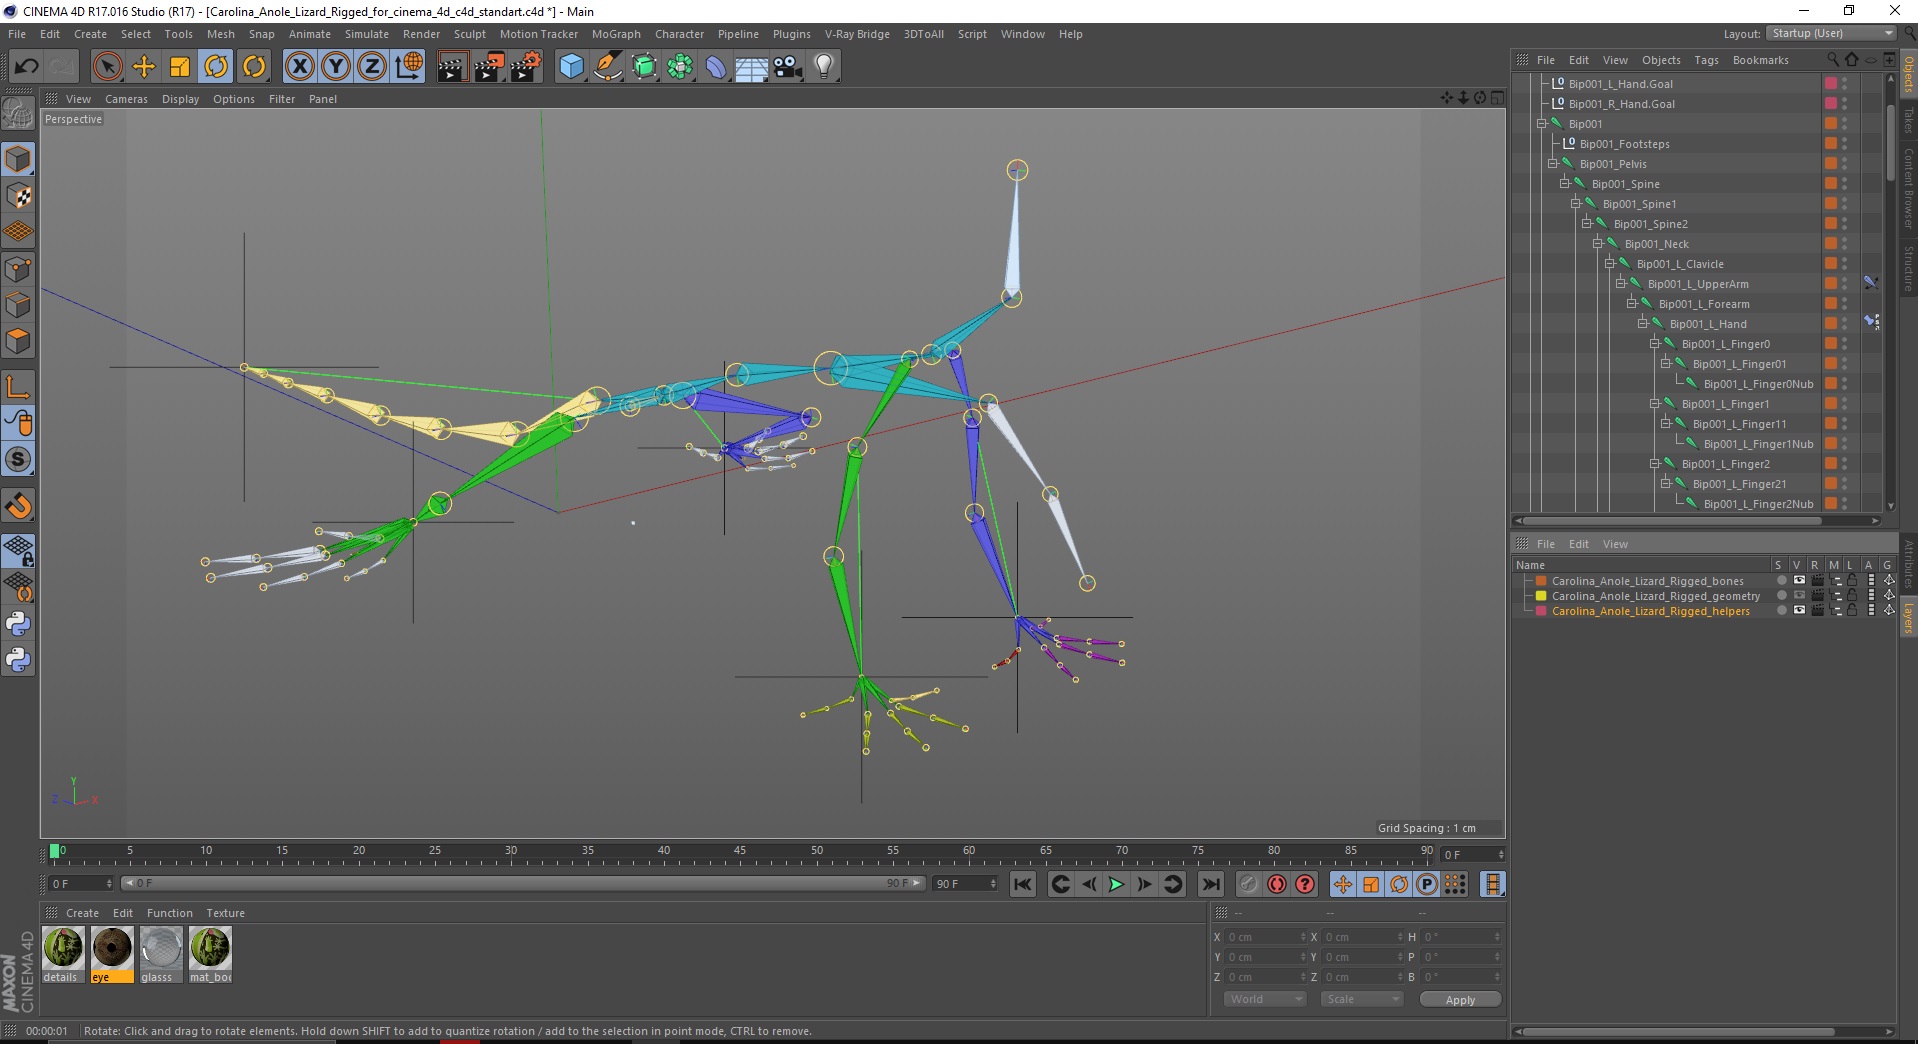The height and width of the screenshot is (1044, 1918).
Task: Click Rigged_helpers layer pink color swatch
Action: point(1541,611)
